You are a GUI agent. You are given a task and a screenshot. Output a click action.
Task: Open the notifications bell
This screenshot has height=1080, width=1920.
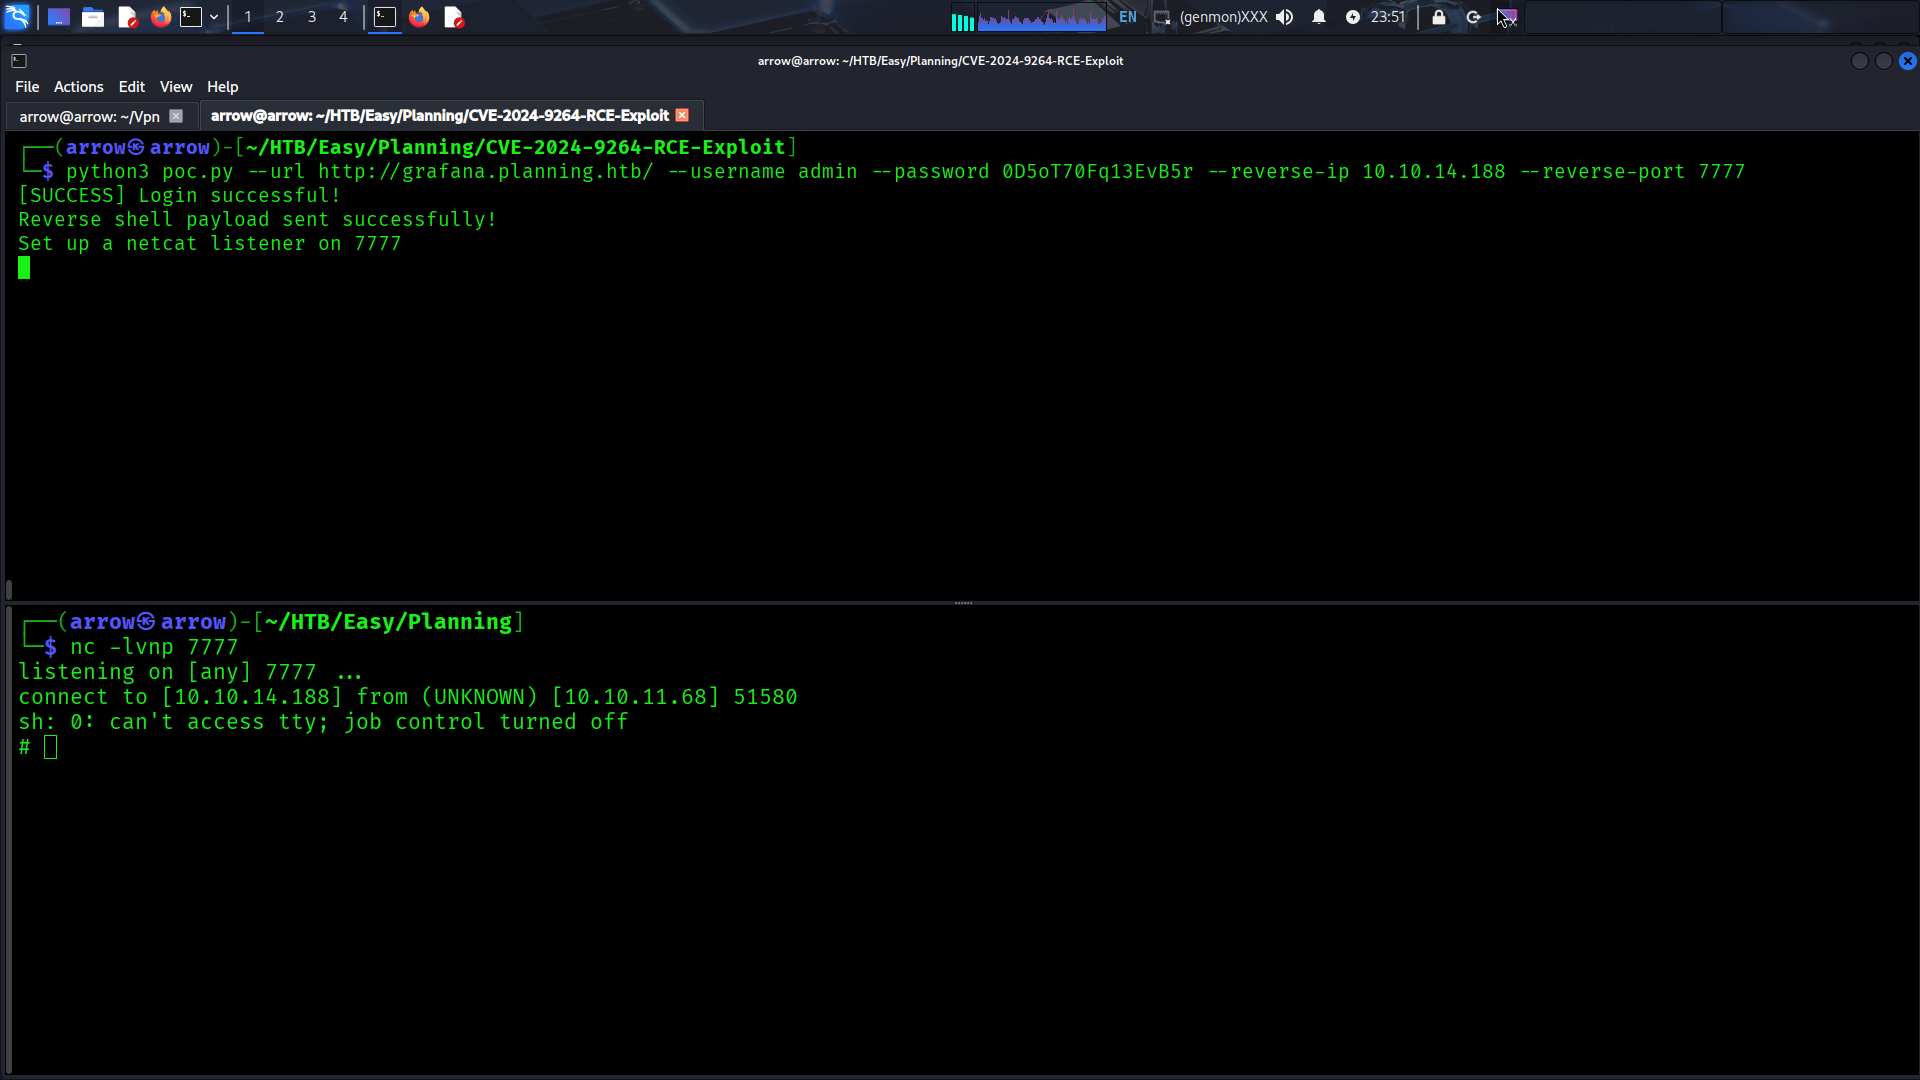pyautogui.click(x=1319, y=17)
